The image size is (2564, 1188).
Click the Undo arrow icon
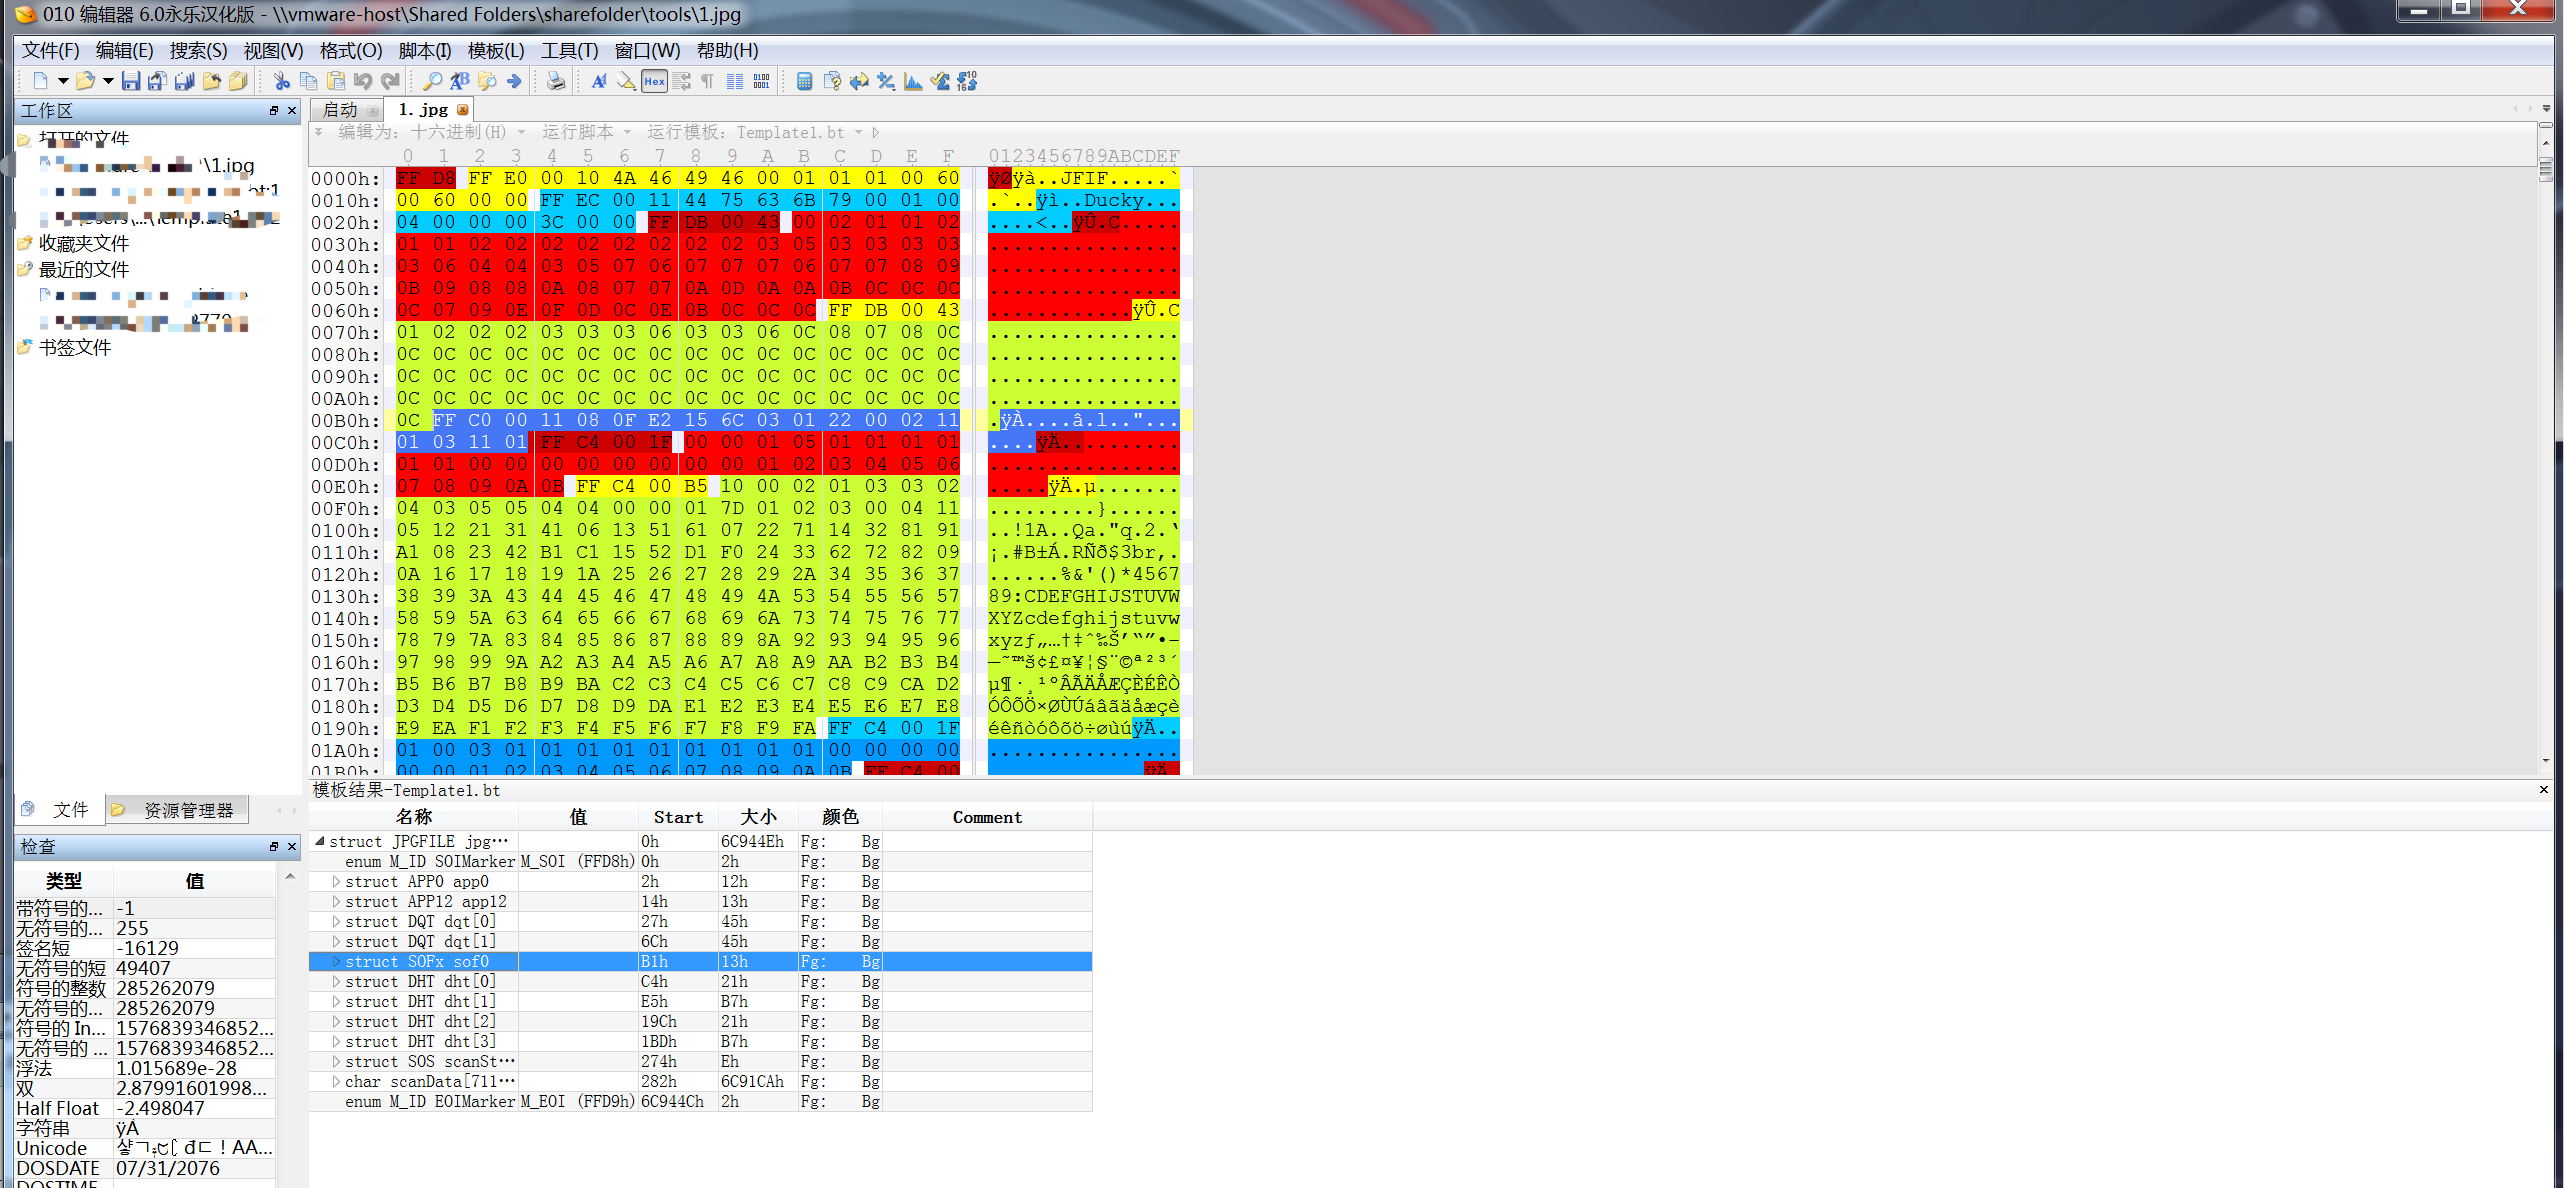point(363,81)
